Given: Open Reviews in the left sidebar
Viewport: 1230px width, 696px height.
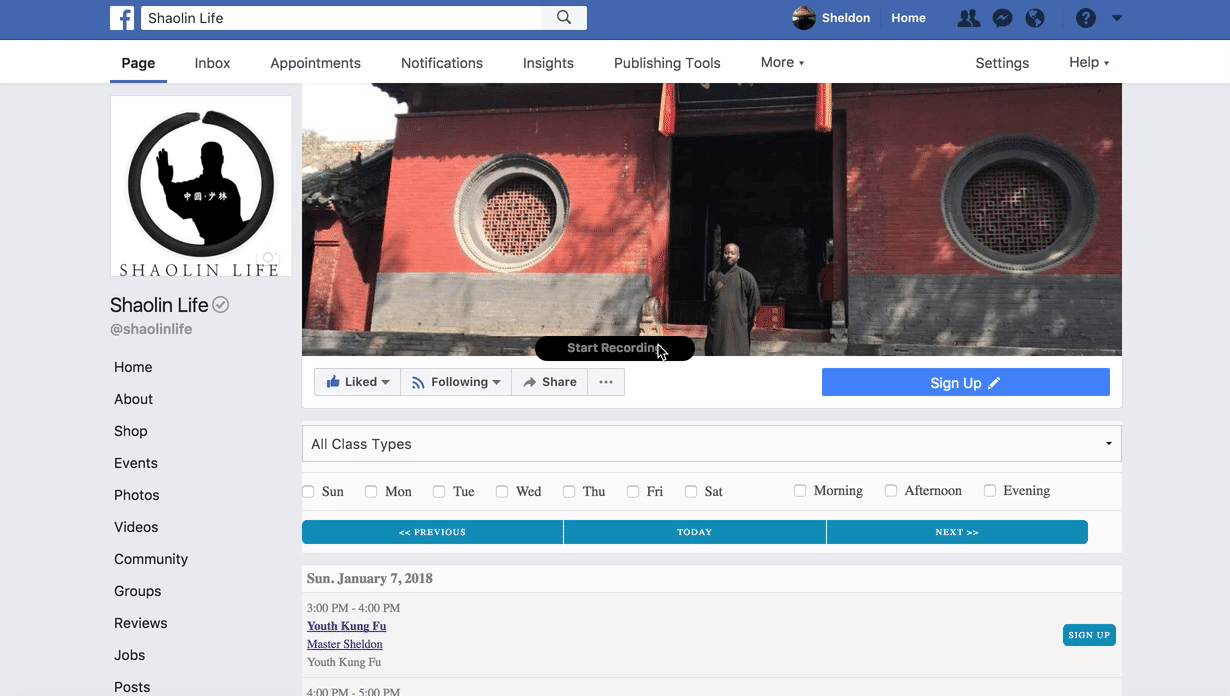Looking at the screenshot, I should [141, 623].
